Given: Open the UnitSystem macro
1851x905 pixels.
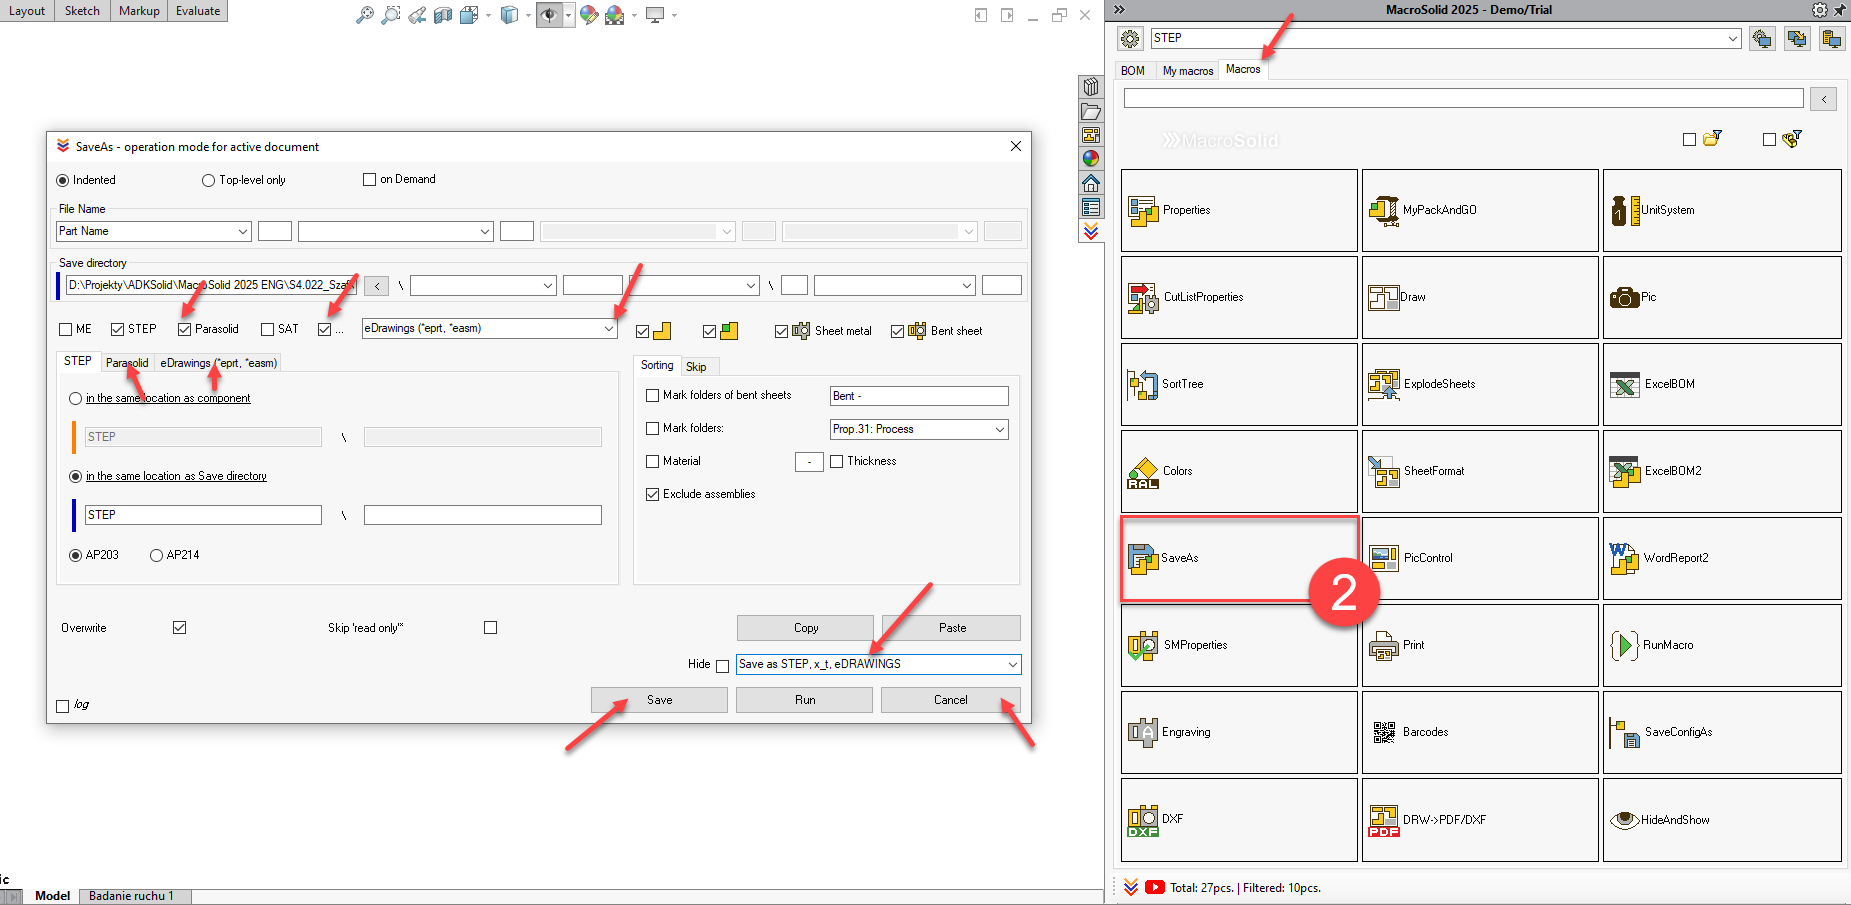Looking at the screenshot, I should (x=1721, y=210).
